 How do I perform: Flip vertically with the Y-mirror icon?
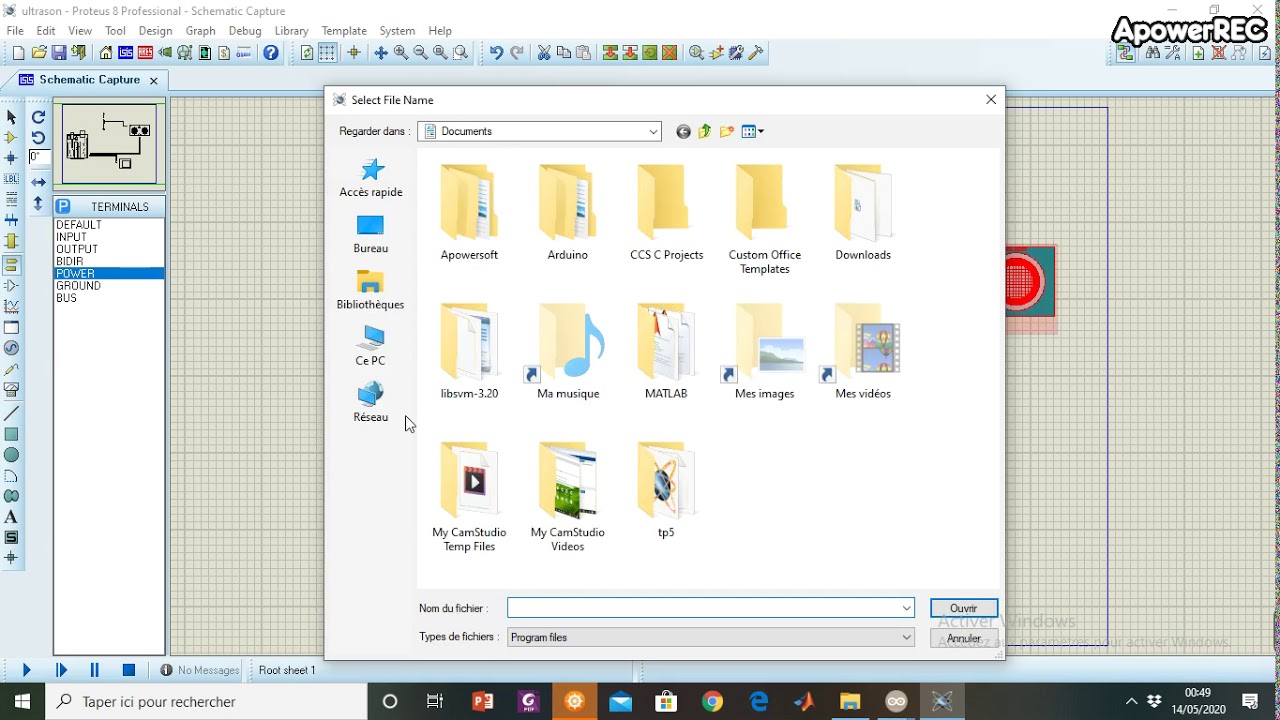click(38, 203)
